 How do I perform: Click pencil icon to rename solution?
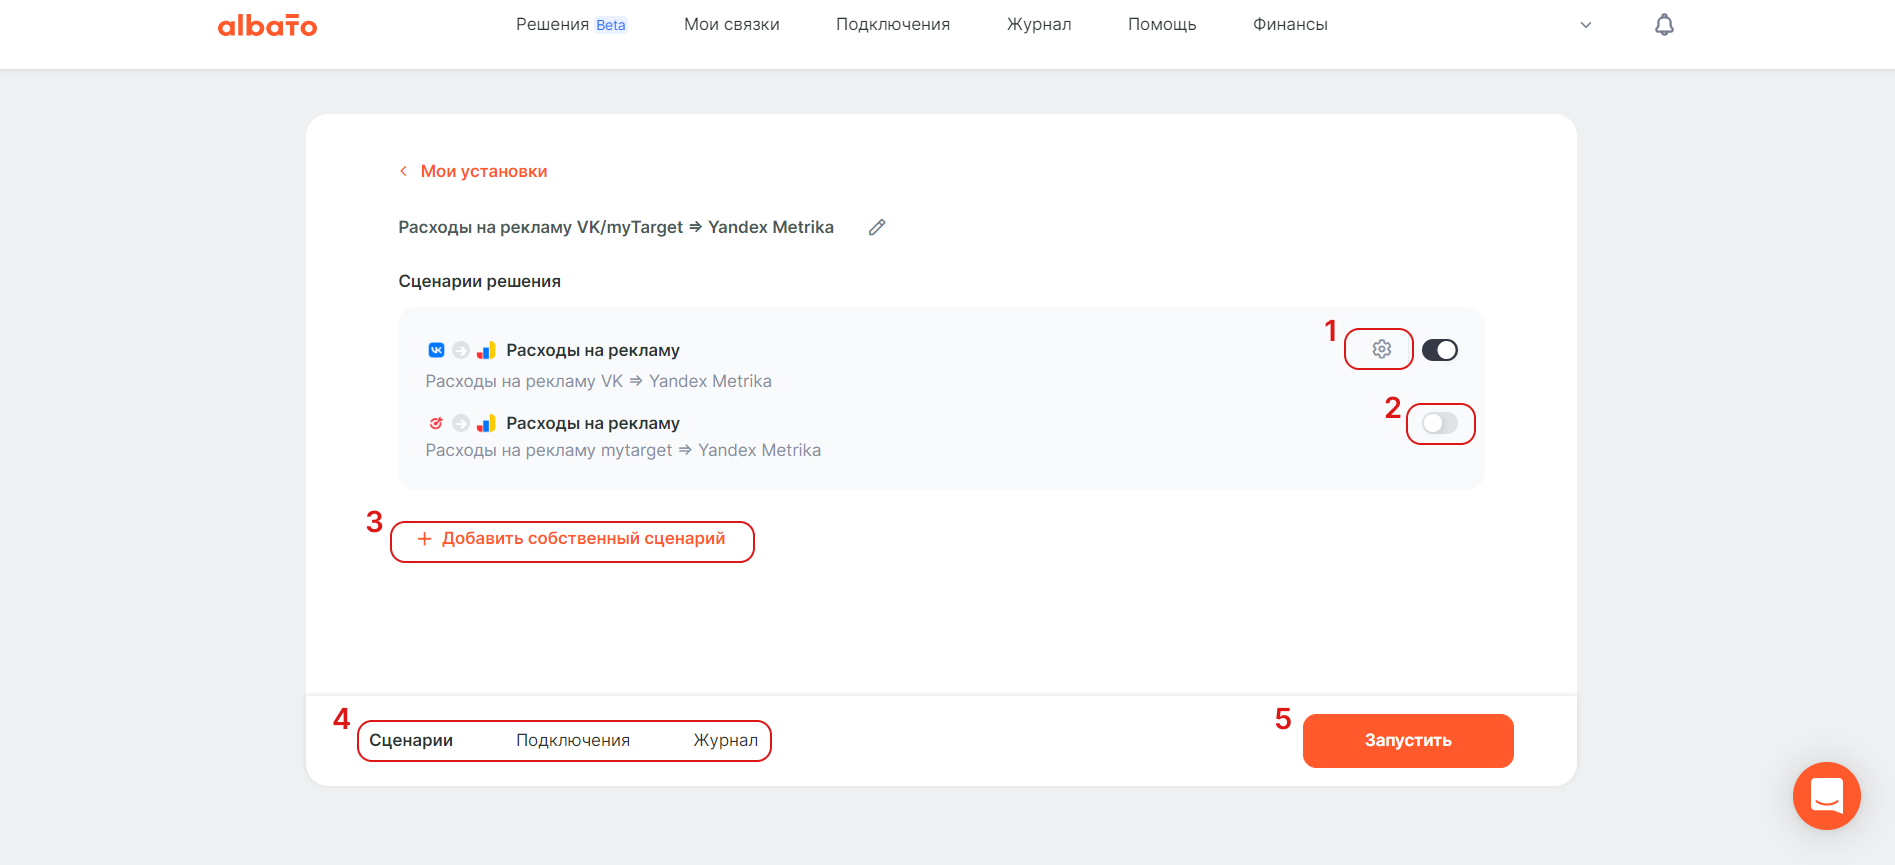(x=877, y=227)
